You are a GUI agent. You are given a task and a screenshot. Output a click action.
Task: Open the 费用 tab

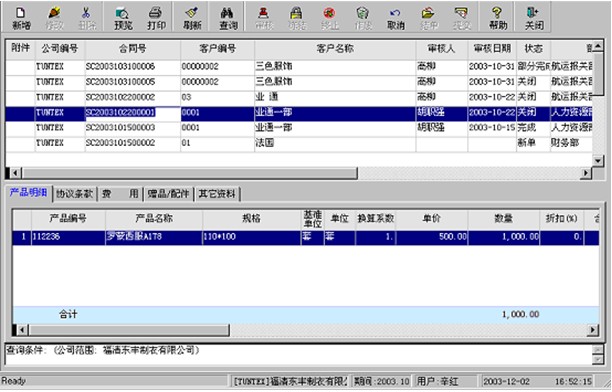(x=120, y=194)
